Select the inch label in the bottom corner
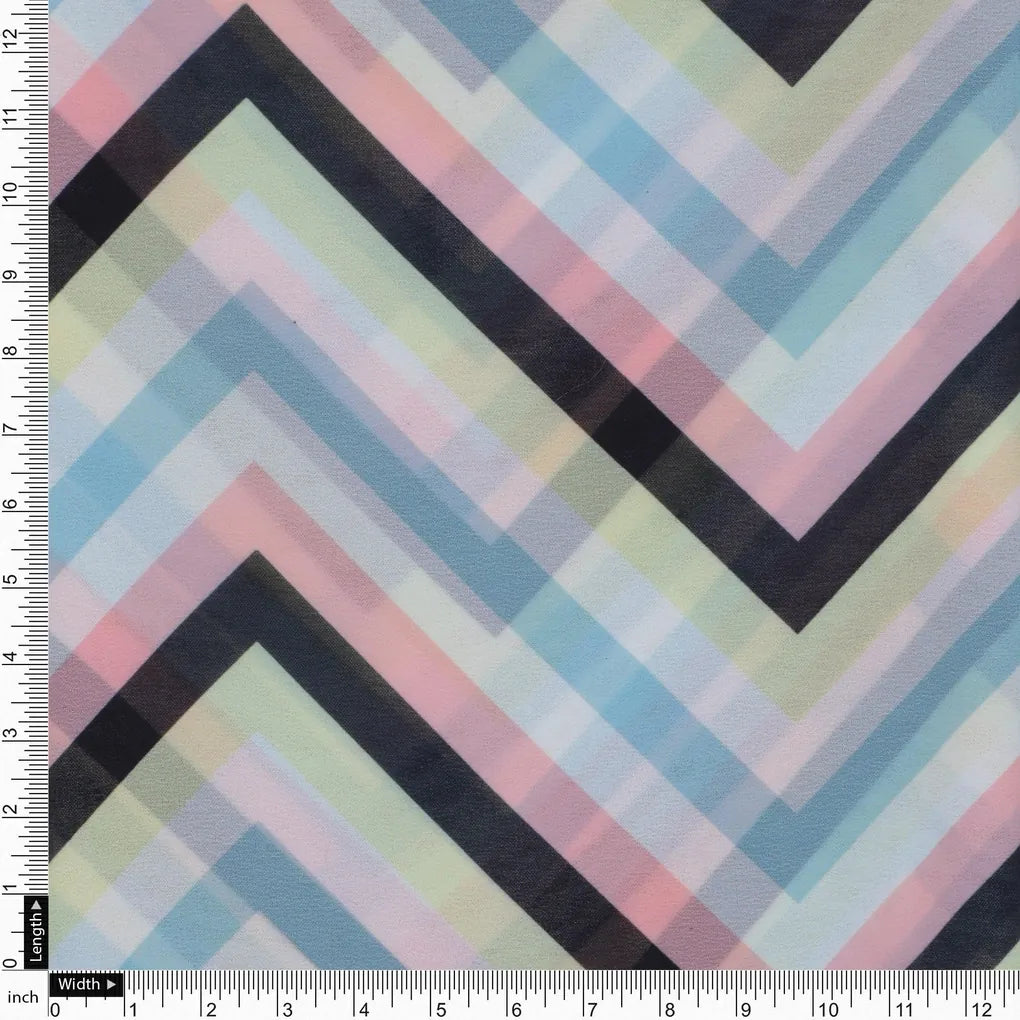Viewport: 1020px width, 1020px height. tap(22, 995)
